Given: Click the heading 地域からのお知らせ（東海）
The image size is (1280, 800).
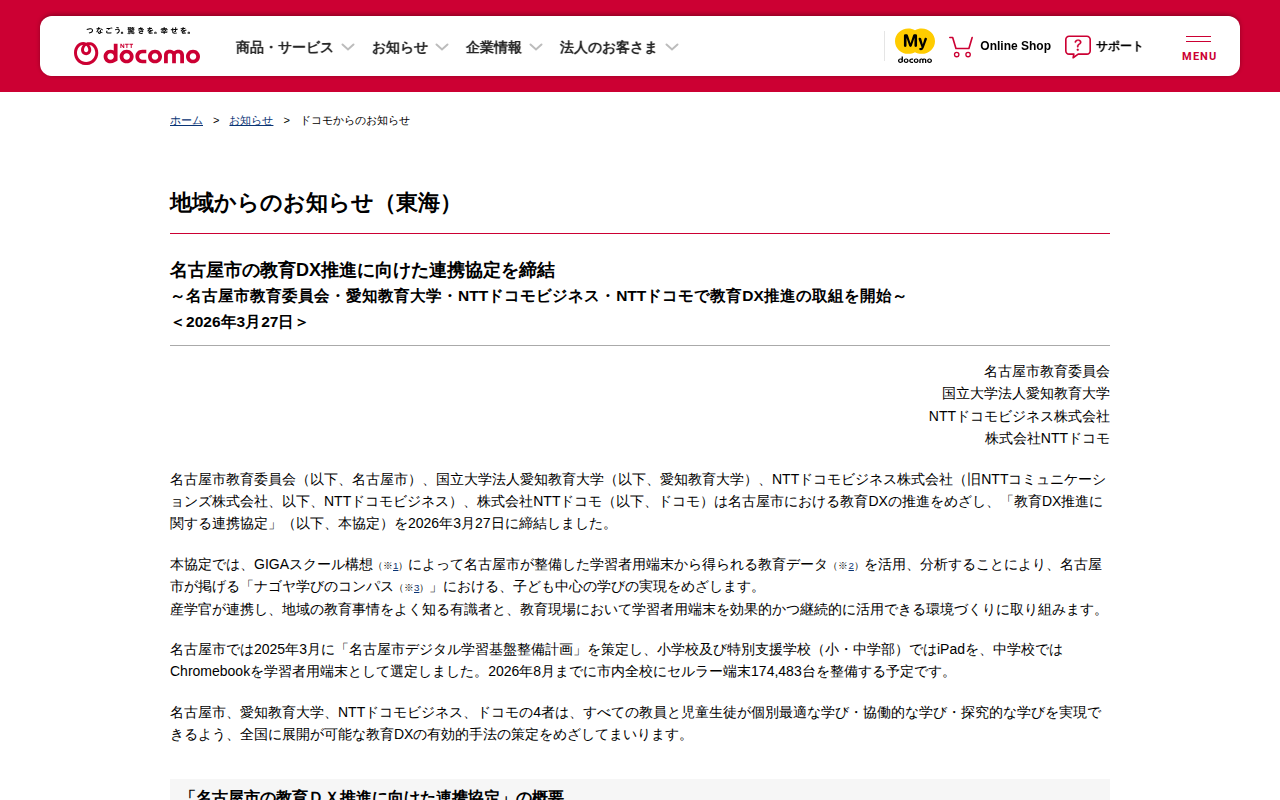Looking at the screenshot, I should coord(316,203).
